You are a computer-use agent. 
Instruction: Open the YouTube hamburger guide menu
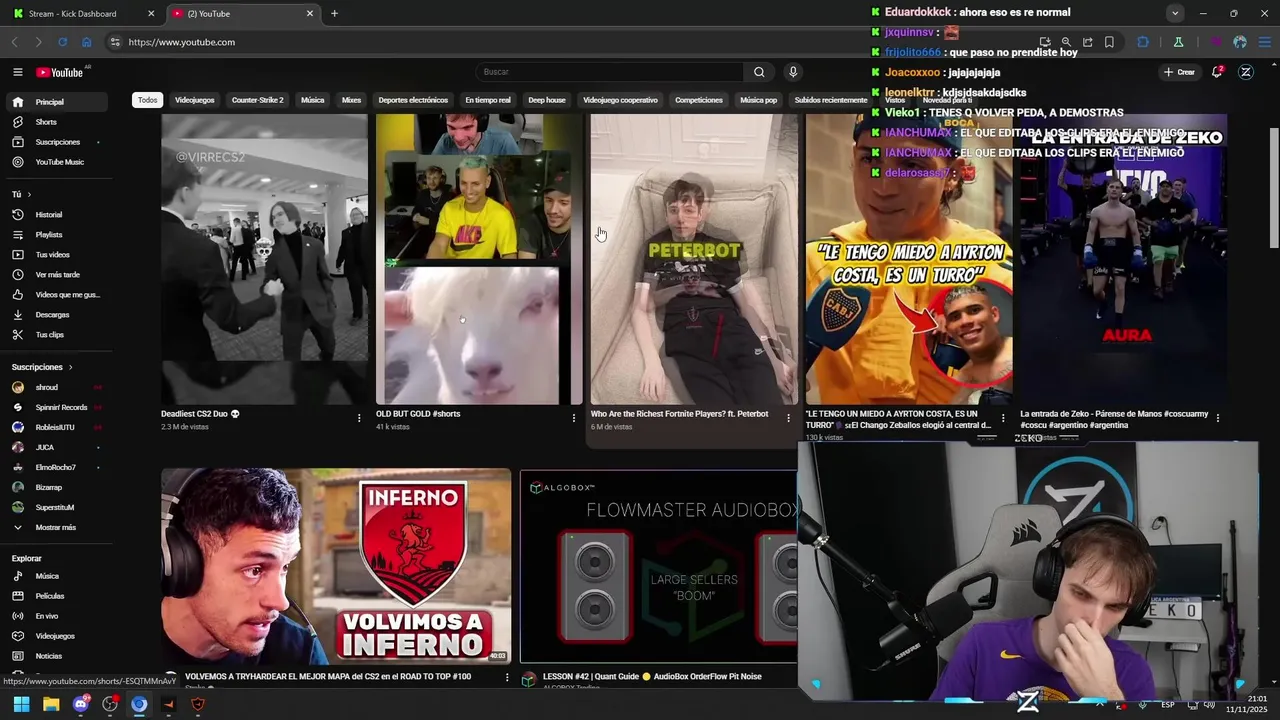pos(17,72)
